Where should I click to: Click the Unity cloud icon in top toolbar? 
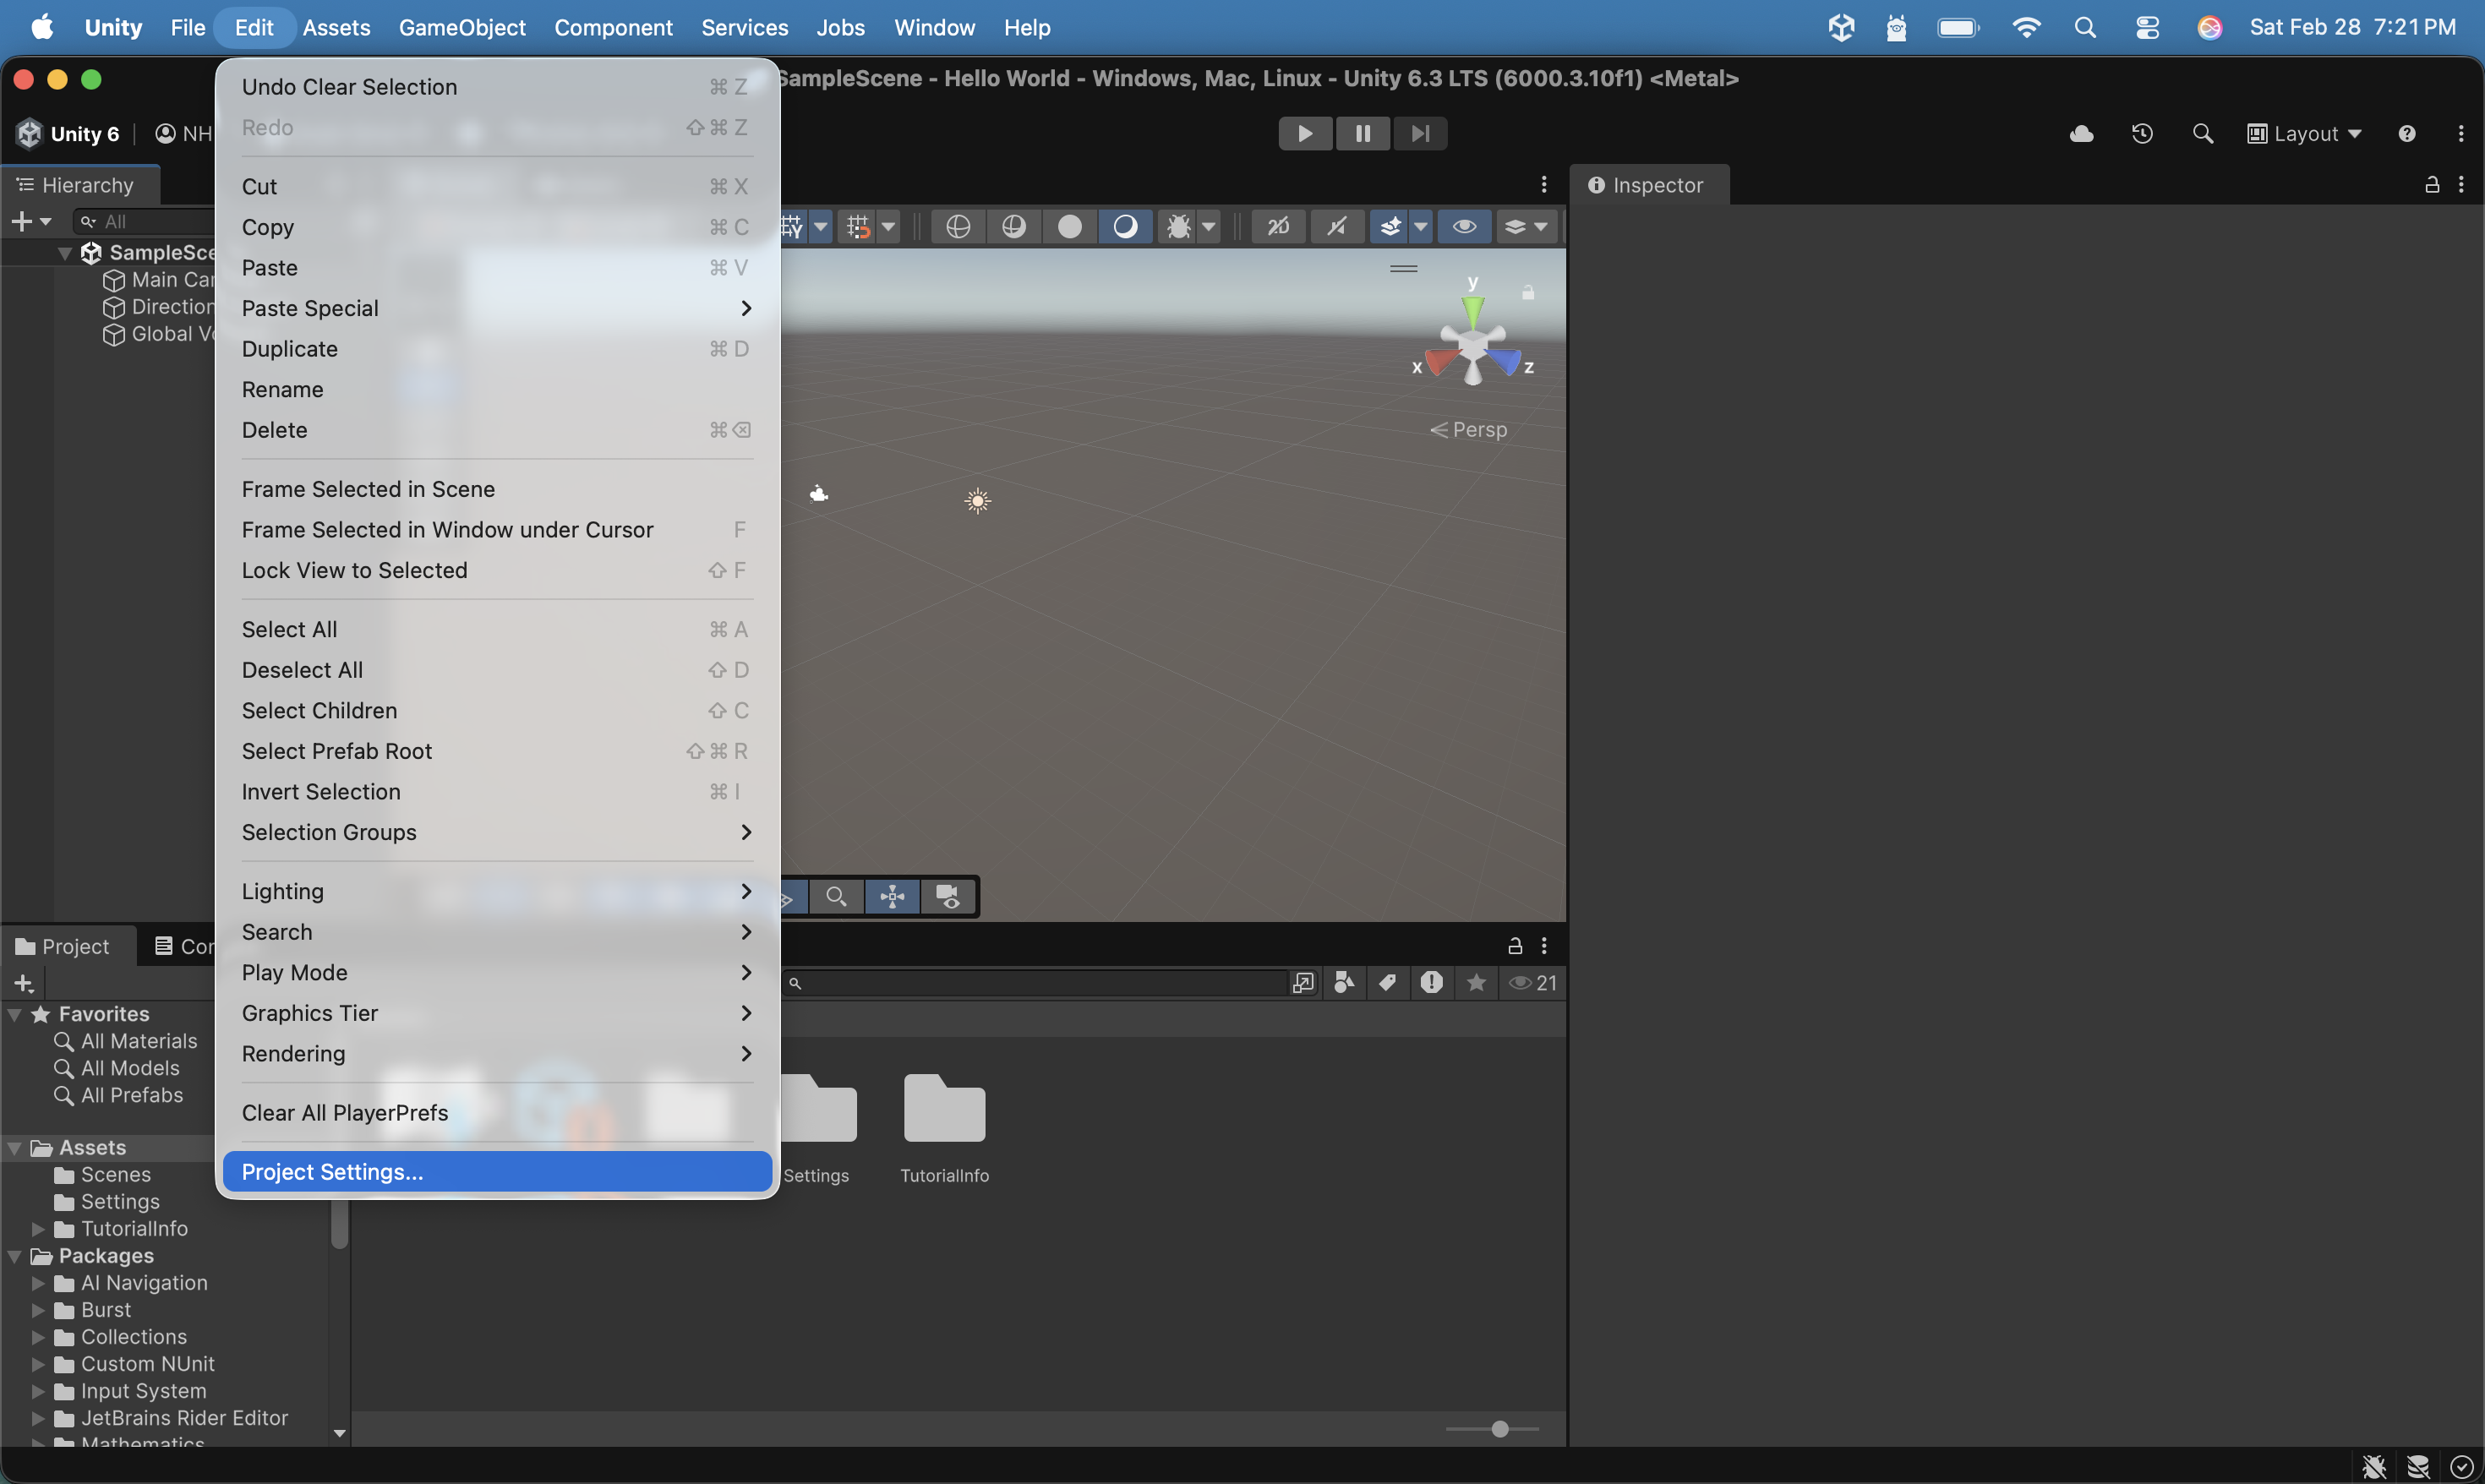pyautogui.click(x=2080, y=133)
